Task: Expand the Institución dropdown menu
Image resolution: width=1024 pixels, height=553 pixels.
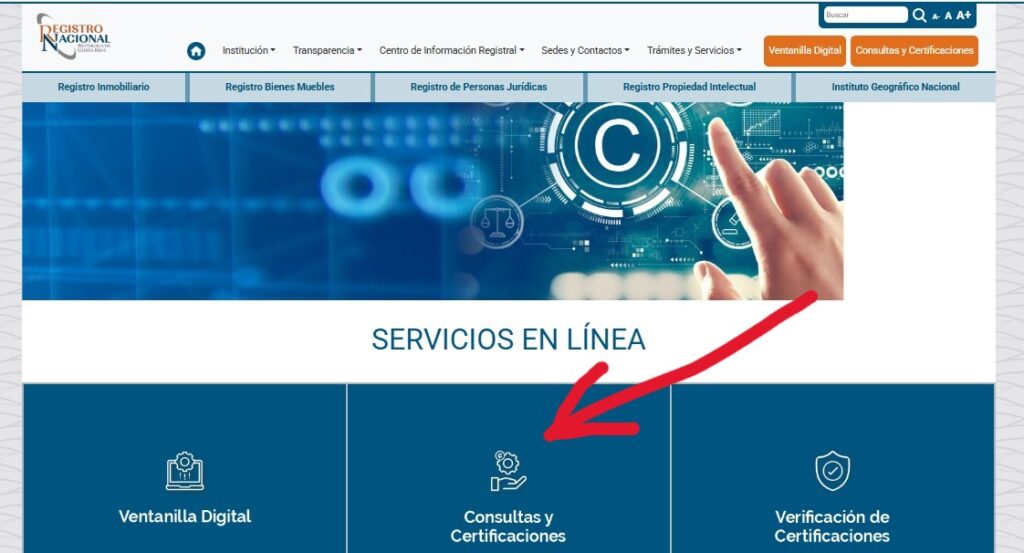Action: pos(249,50)
